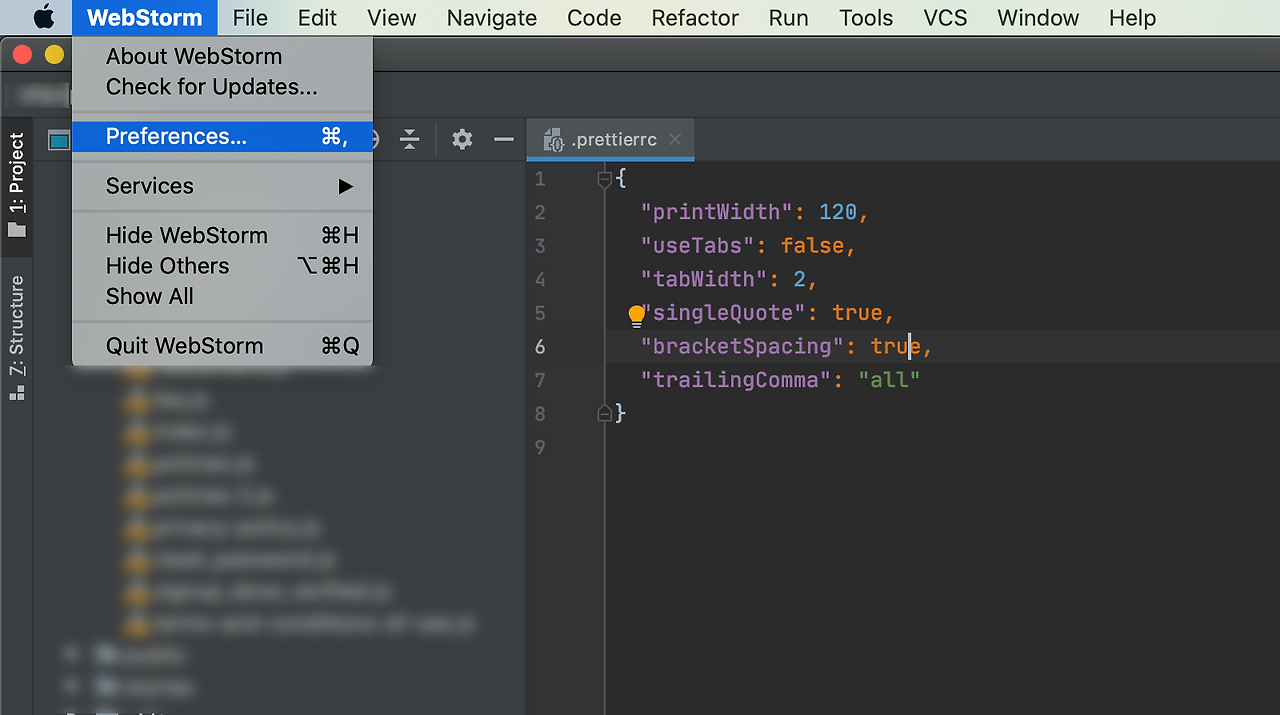The width and height of the screenshot is (1280, 715).
Task: Click the "useTabs" key
Action: coord(696,246)
